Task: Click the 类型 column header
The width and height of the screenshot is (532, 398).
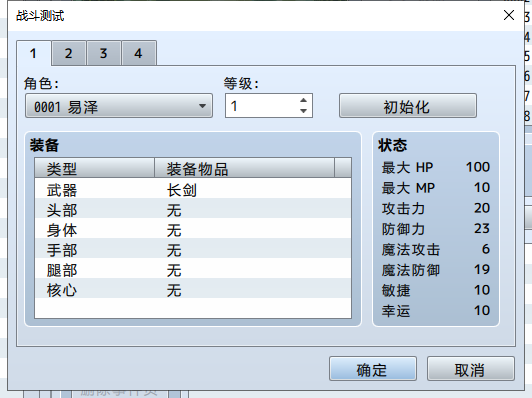Action: 95,168
